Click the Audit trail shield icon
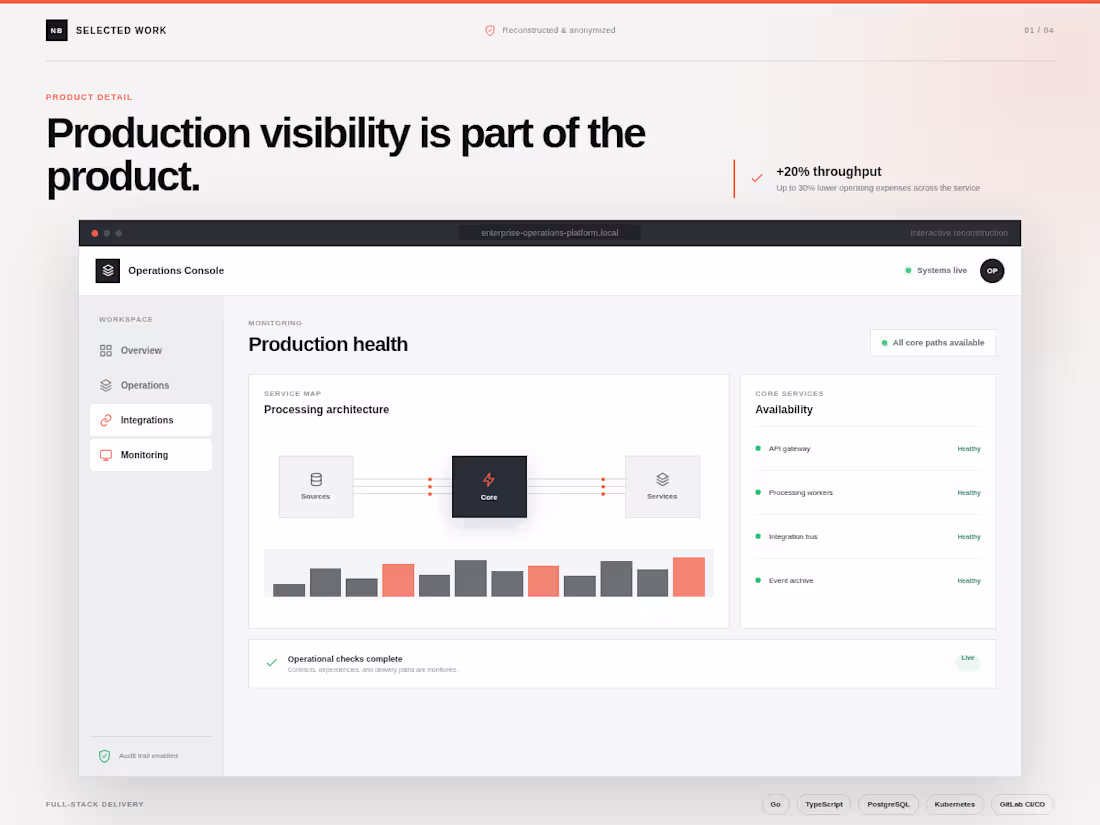The width and height of the screenshot is (1100, 825). tap(105, 756)
